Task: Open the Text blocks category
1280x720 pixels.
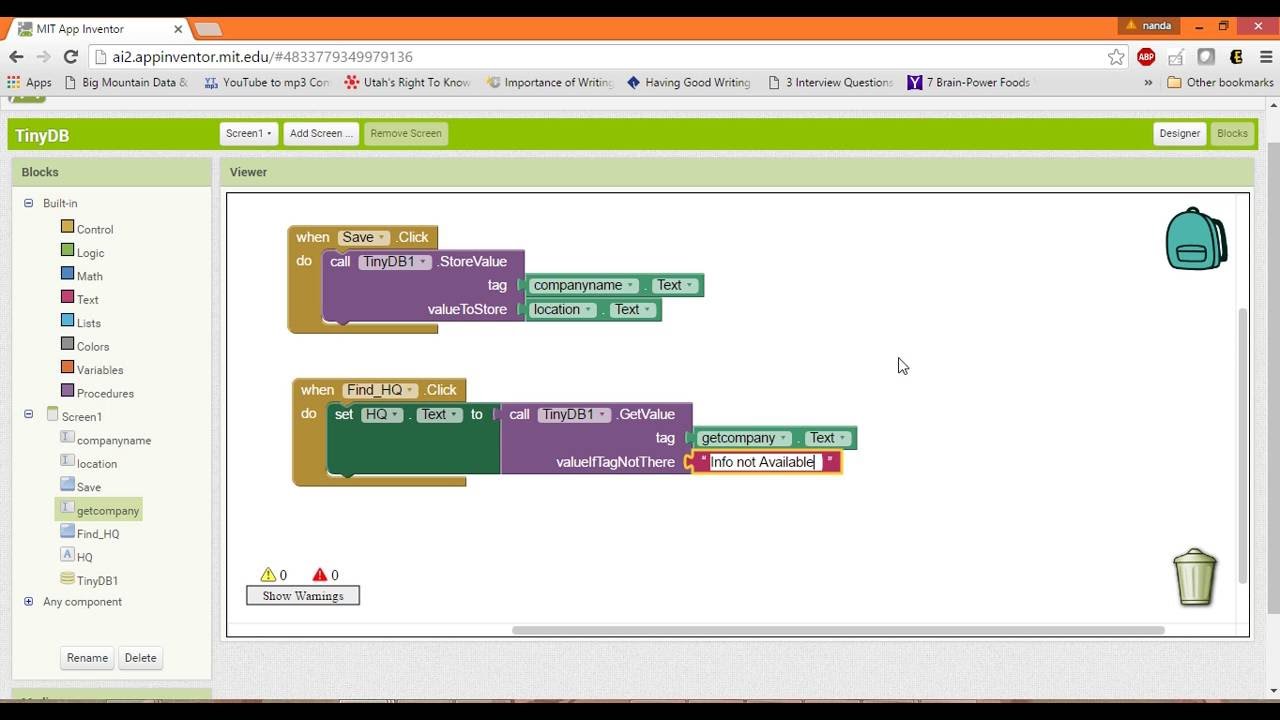Action: click(88, 299)
